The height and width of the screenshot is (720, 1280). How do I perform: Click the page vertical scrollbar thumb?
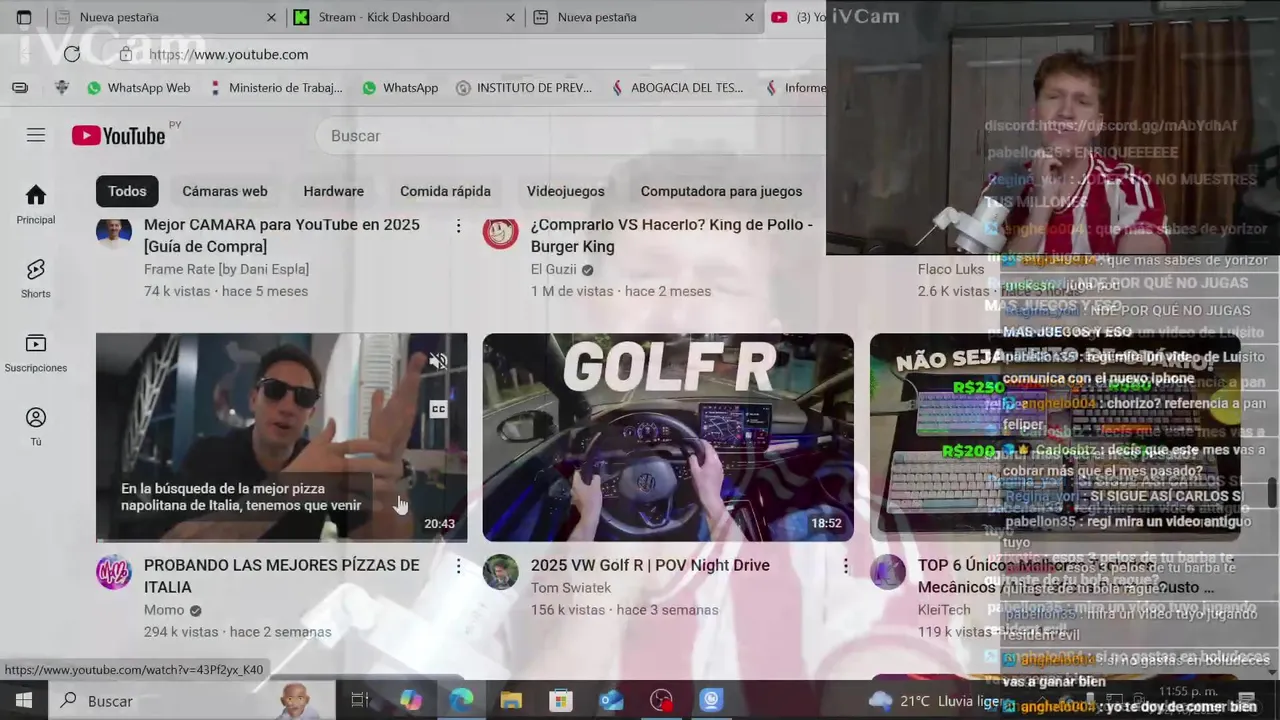1272,492
